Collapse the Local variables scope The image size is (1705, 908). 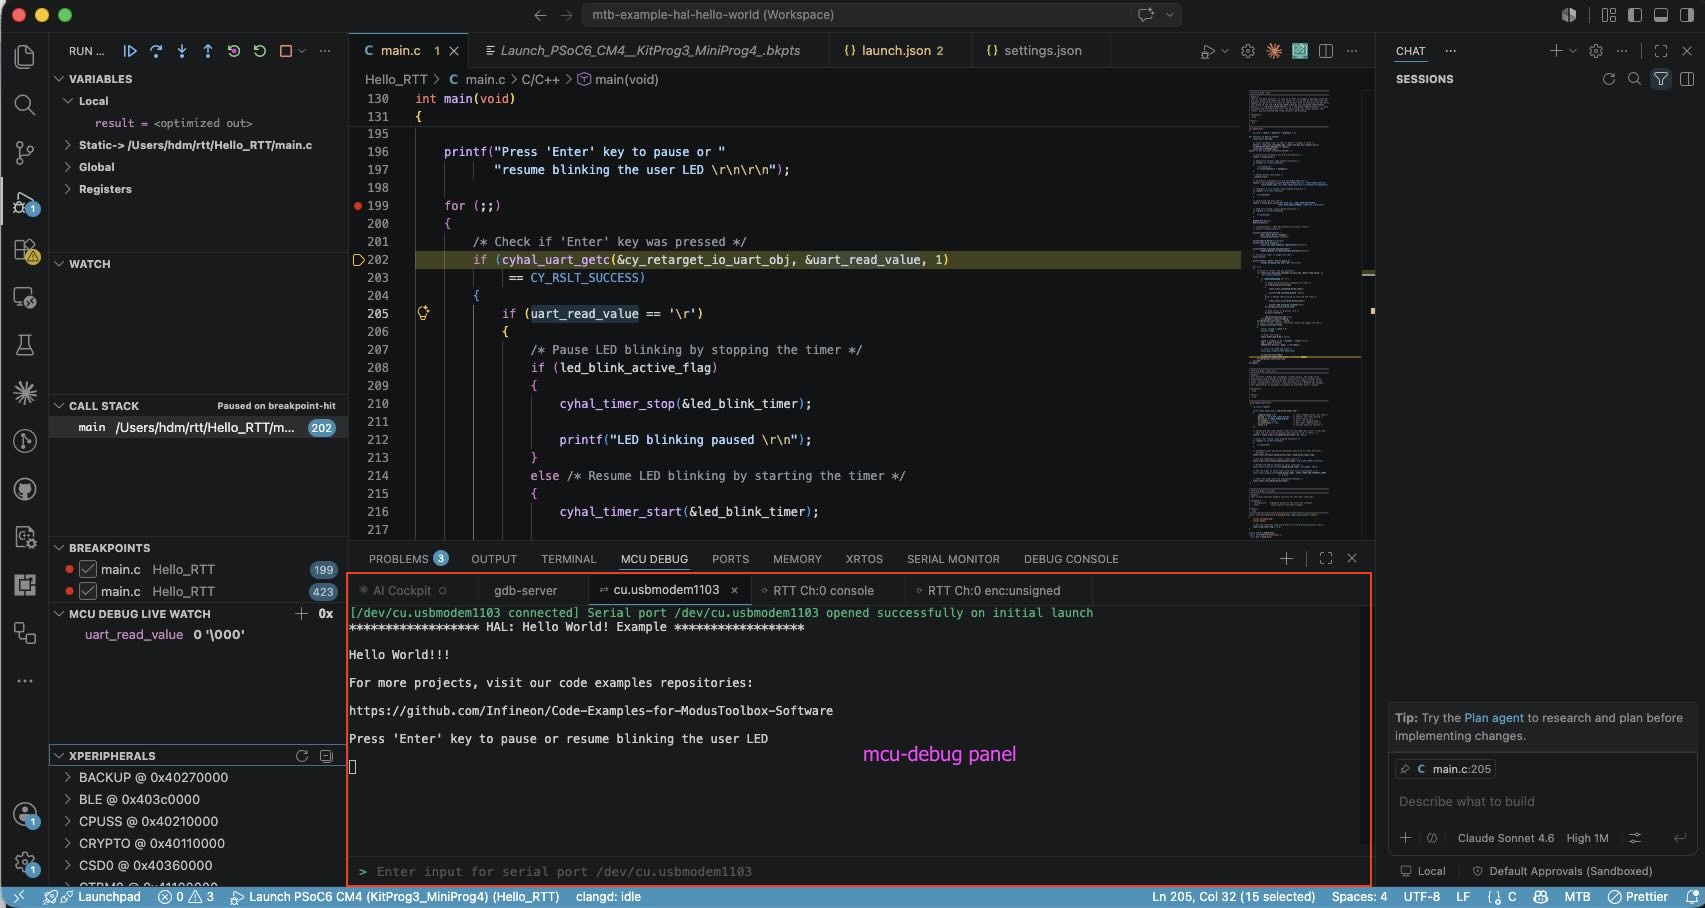(68, 101)
